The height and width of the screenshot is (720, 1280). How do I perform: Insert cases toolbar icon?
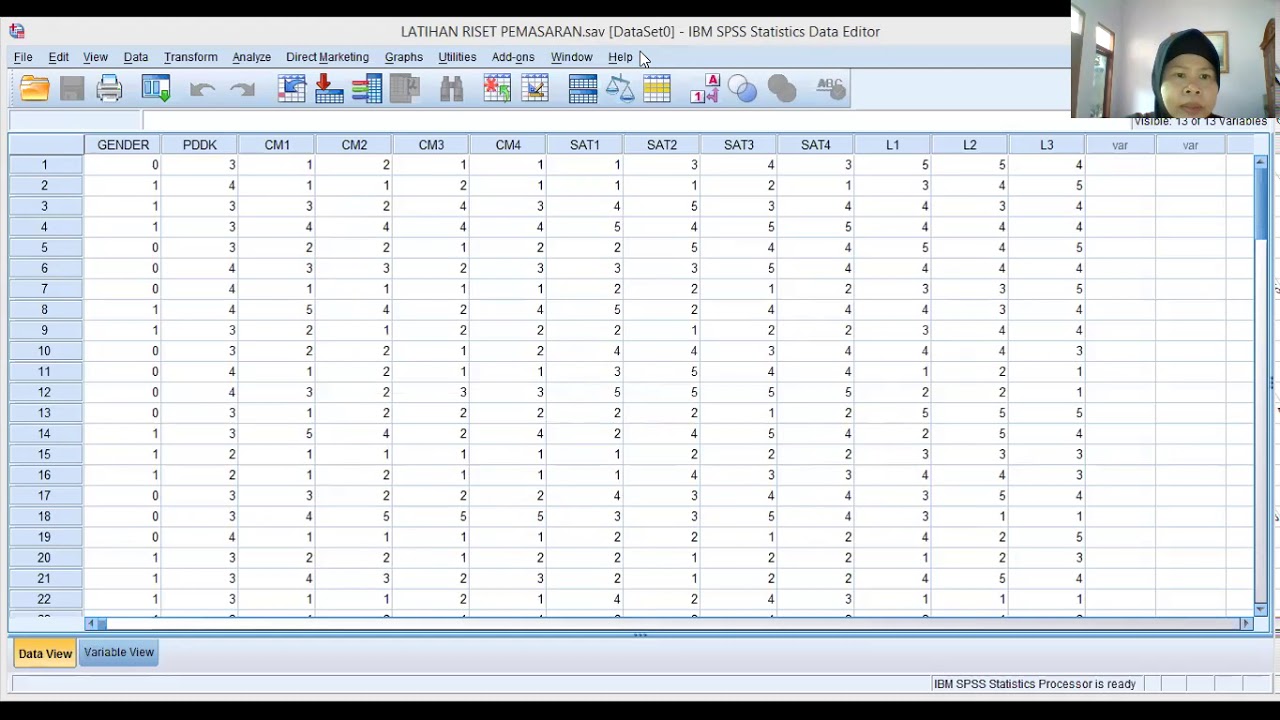coord(497,89)
